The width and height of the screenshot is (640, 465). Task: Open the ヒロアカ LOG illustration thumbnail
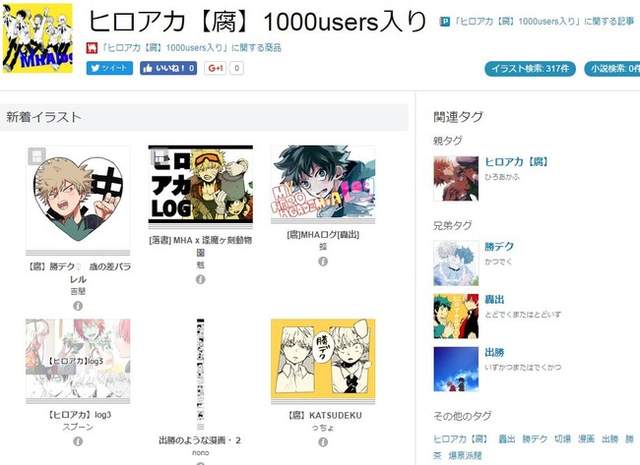click(200, 185)
